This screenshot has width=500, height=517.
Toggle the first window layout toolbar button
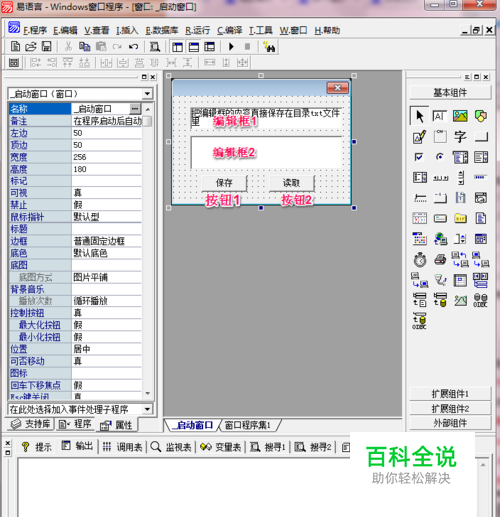177,47
